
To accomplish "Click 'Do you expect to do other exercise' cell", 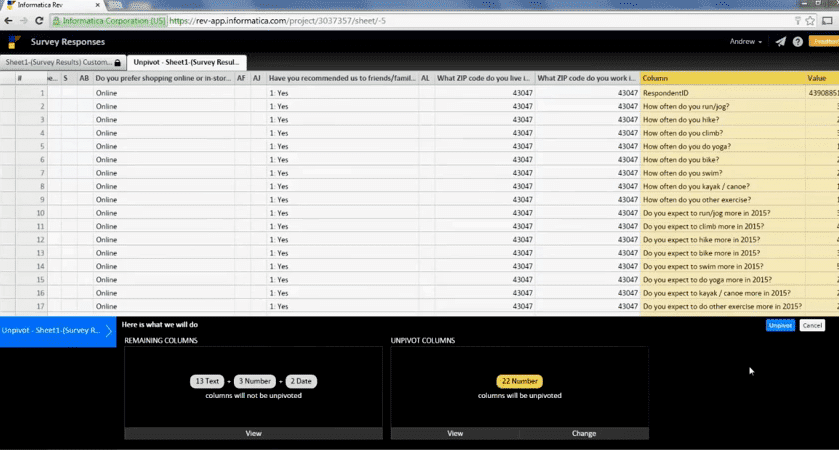I will tap(722, 307).
